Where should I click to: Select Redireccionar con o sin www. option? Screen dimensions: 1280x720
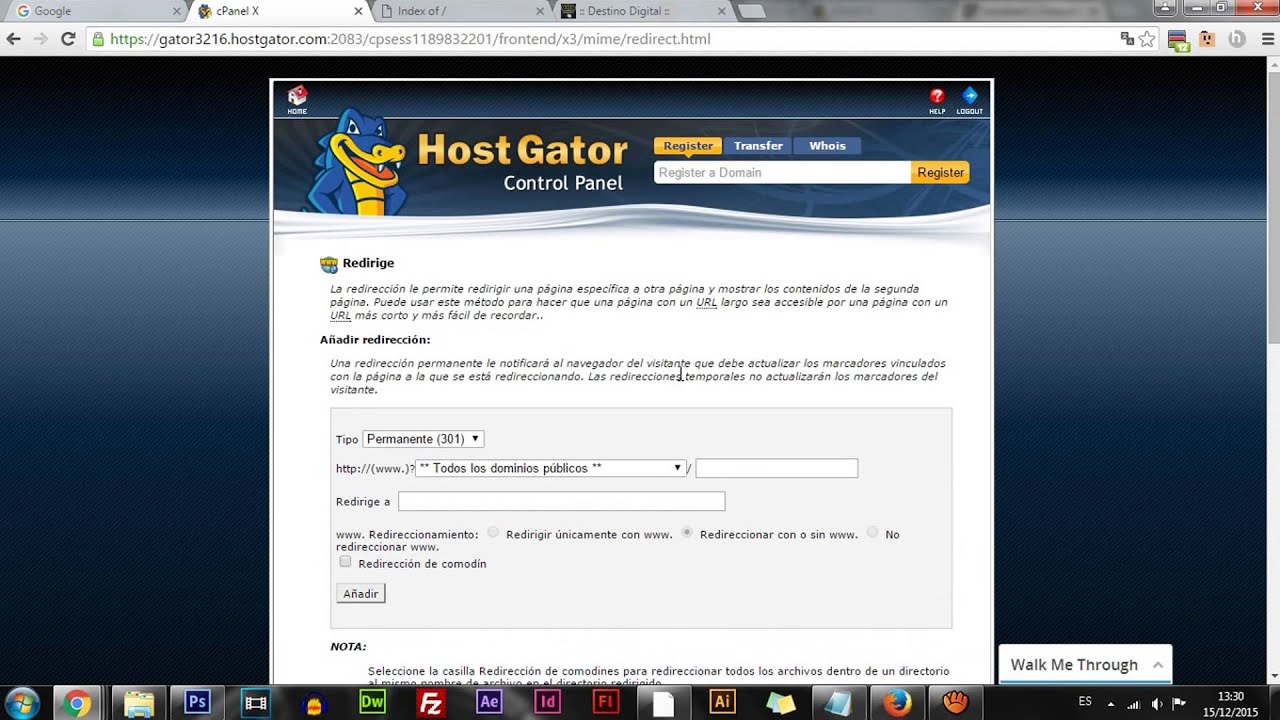pos(687,533)
